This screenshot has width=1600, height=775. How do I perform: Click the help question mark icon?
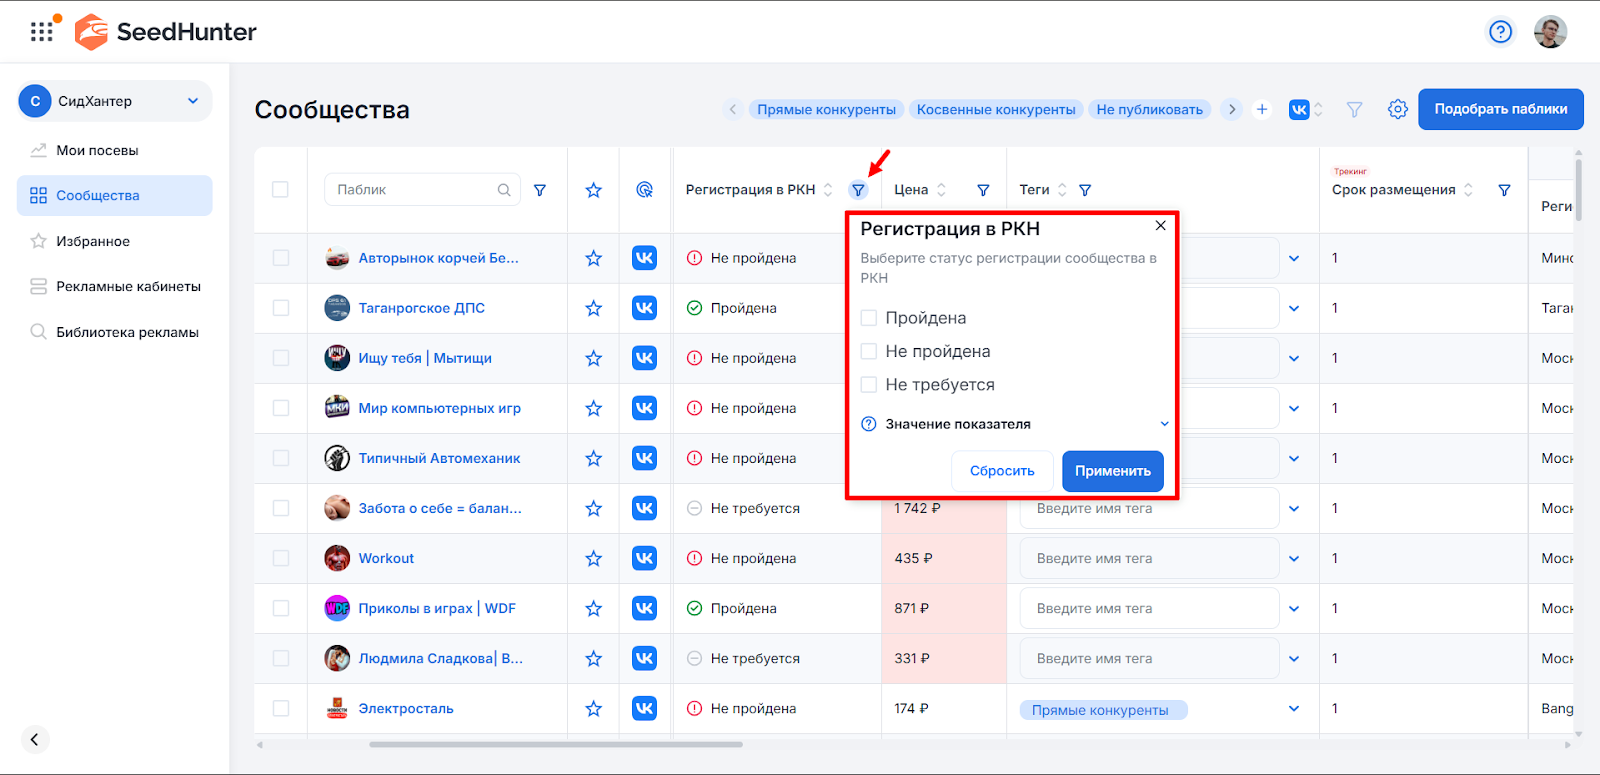tap(1500, 32)
